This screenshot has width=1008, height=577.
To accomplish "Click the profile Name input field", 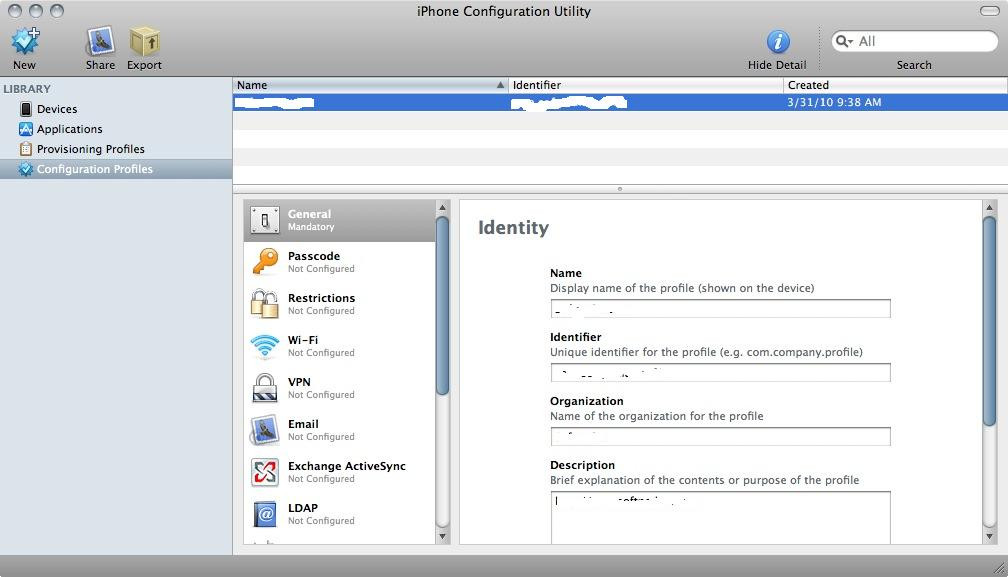I will (721, 308).
